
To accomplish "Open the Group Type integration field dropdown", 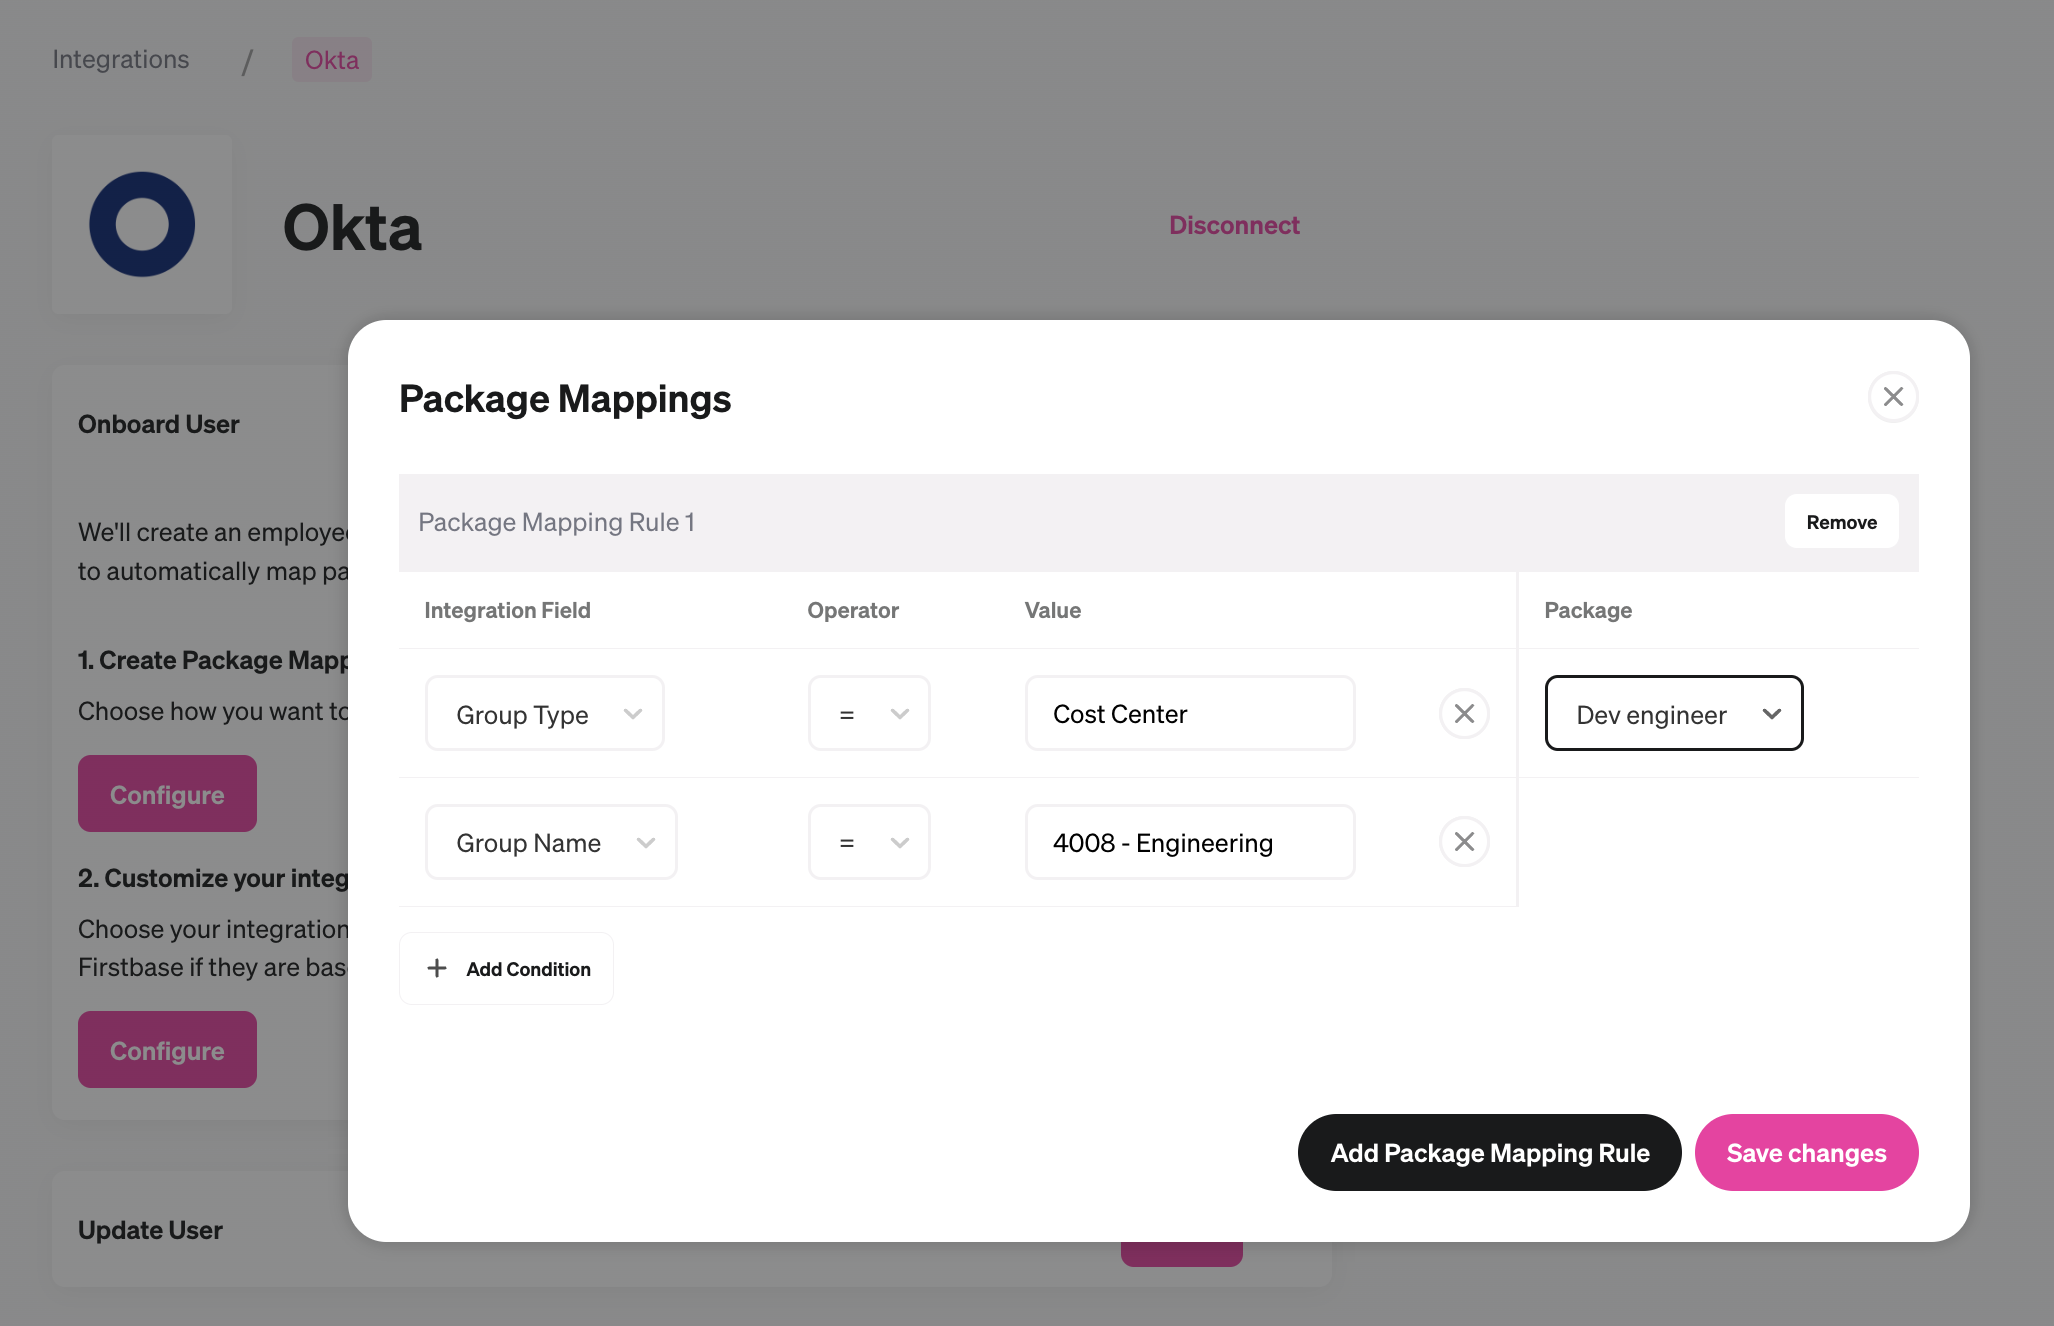I will (545, 714).
